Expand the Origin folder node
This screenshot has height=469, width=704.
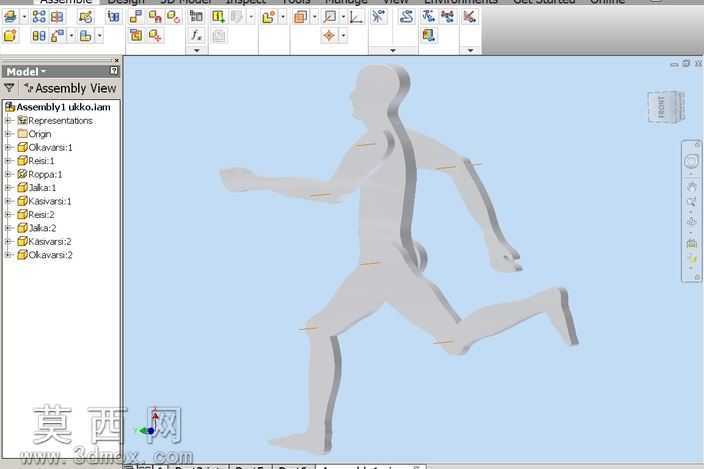pyautogui.click(x=8, y=134)
